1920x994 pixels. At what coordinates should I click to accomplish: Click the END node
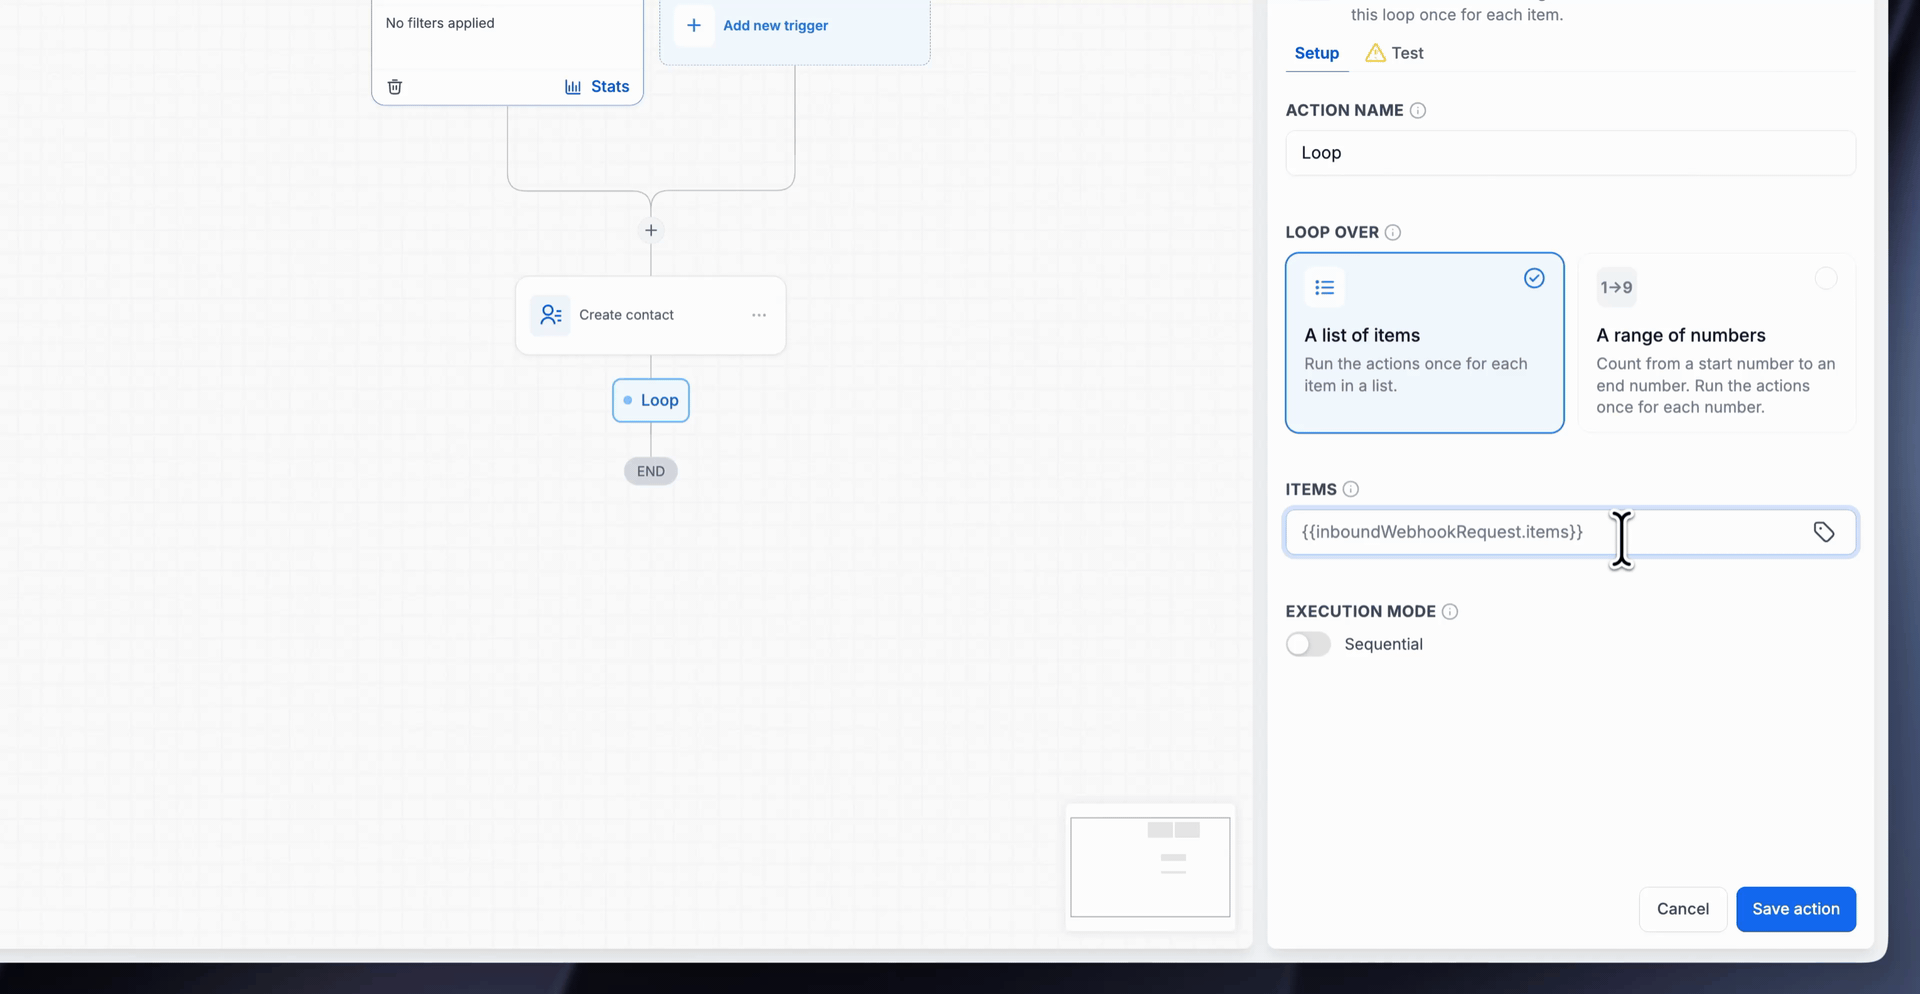tap(651, 471)
